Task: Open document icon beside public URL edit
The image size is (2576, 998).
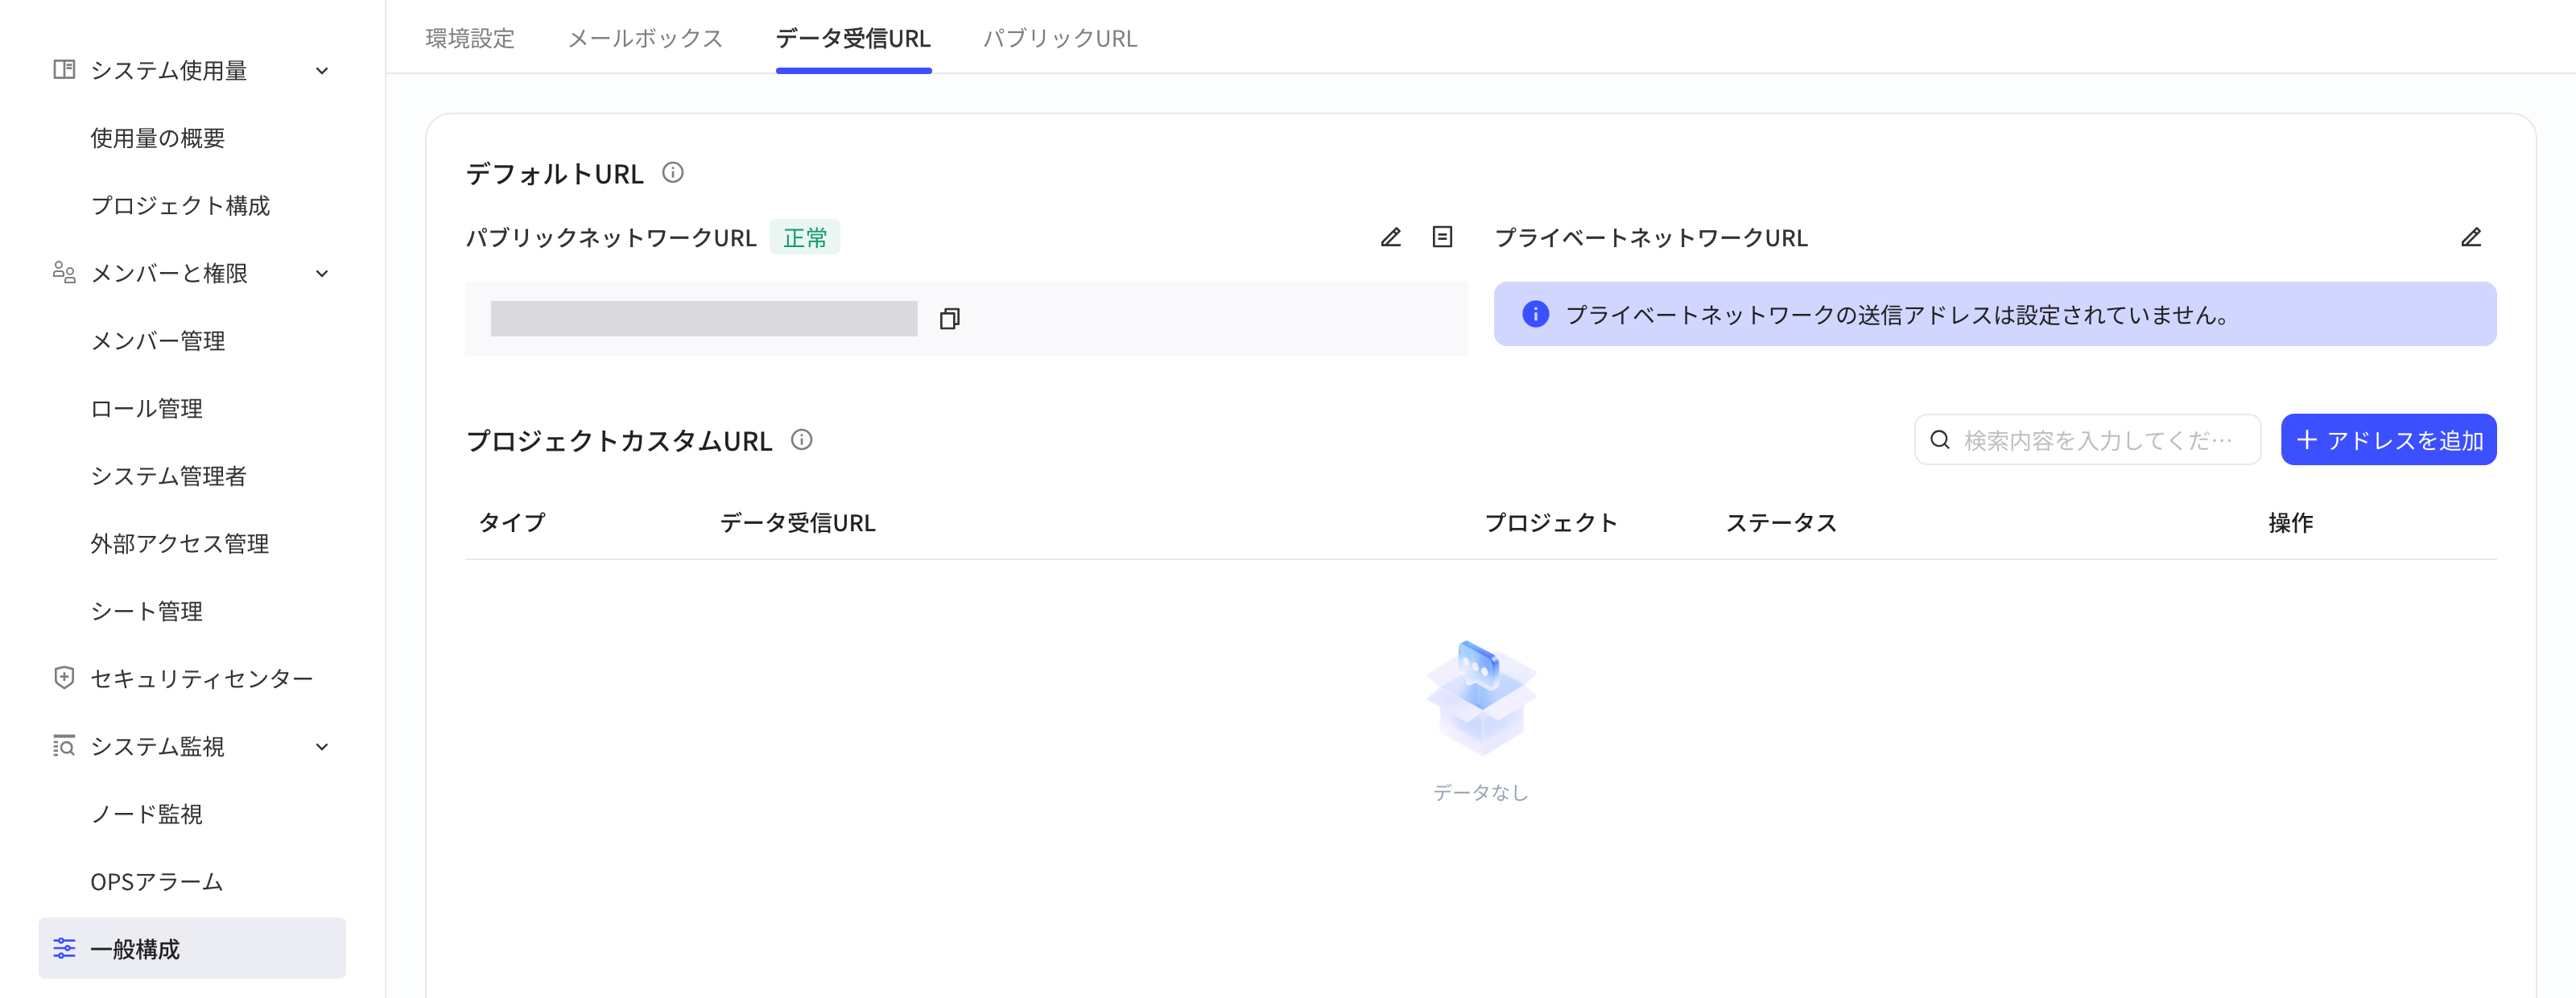Action: [x=1442, y=237]
